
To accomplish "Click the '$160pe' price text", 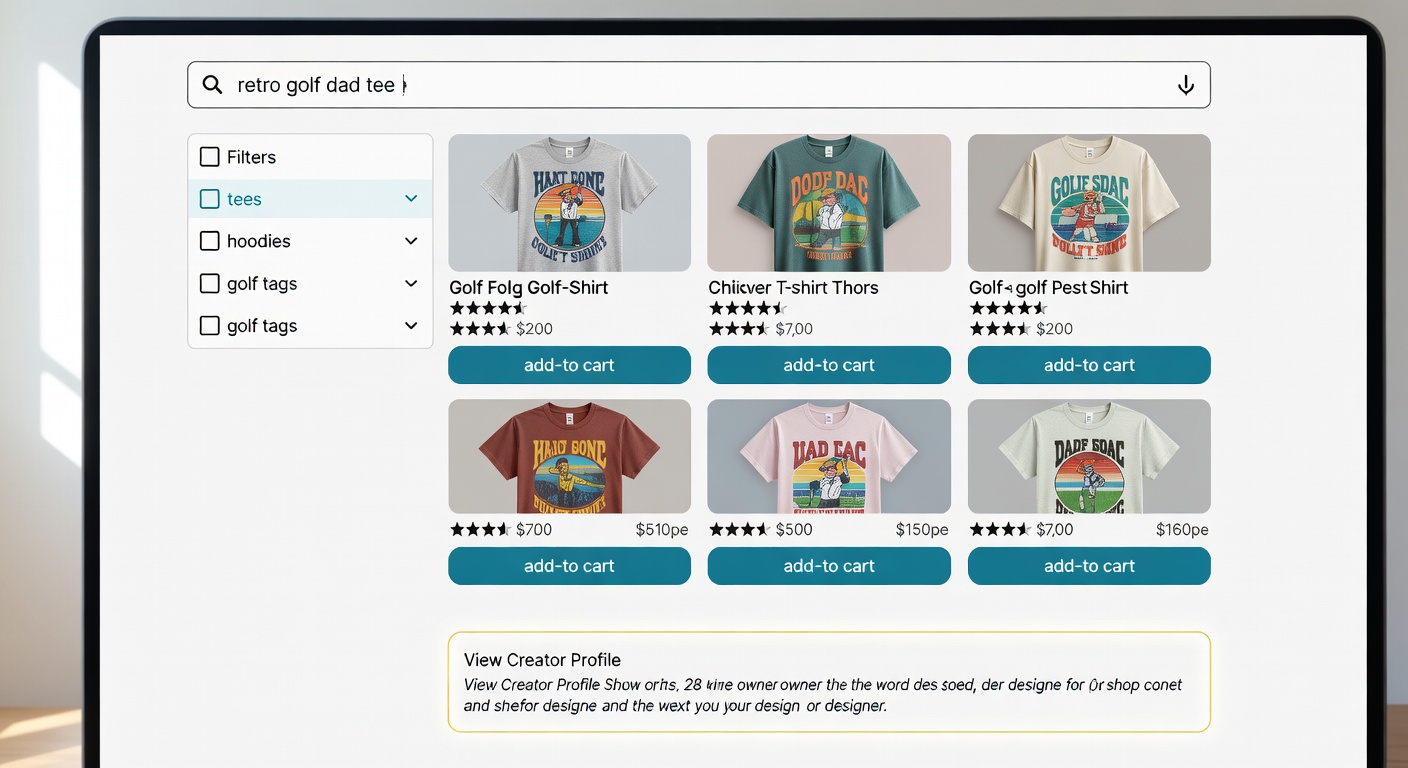I will point(1182,530).
